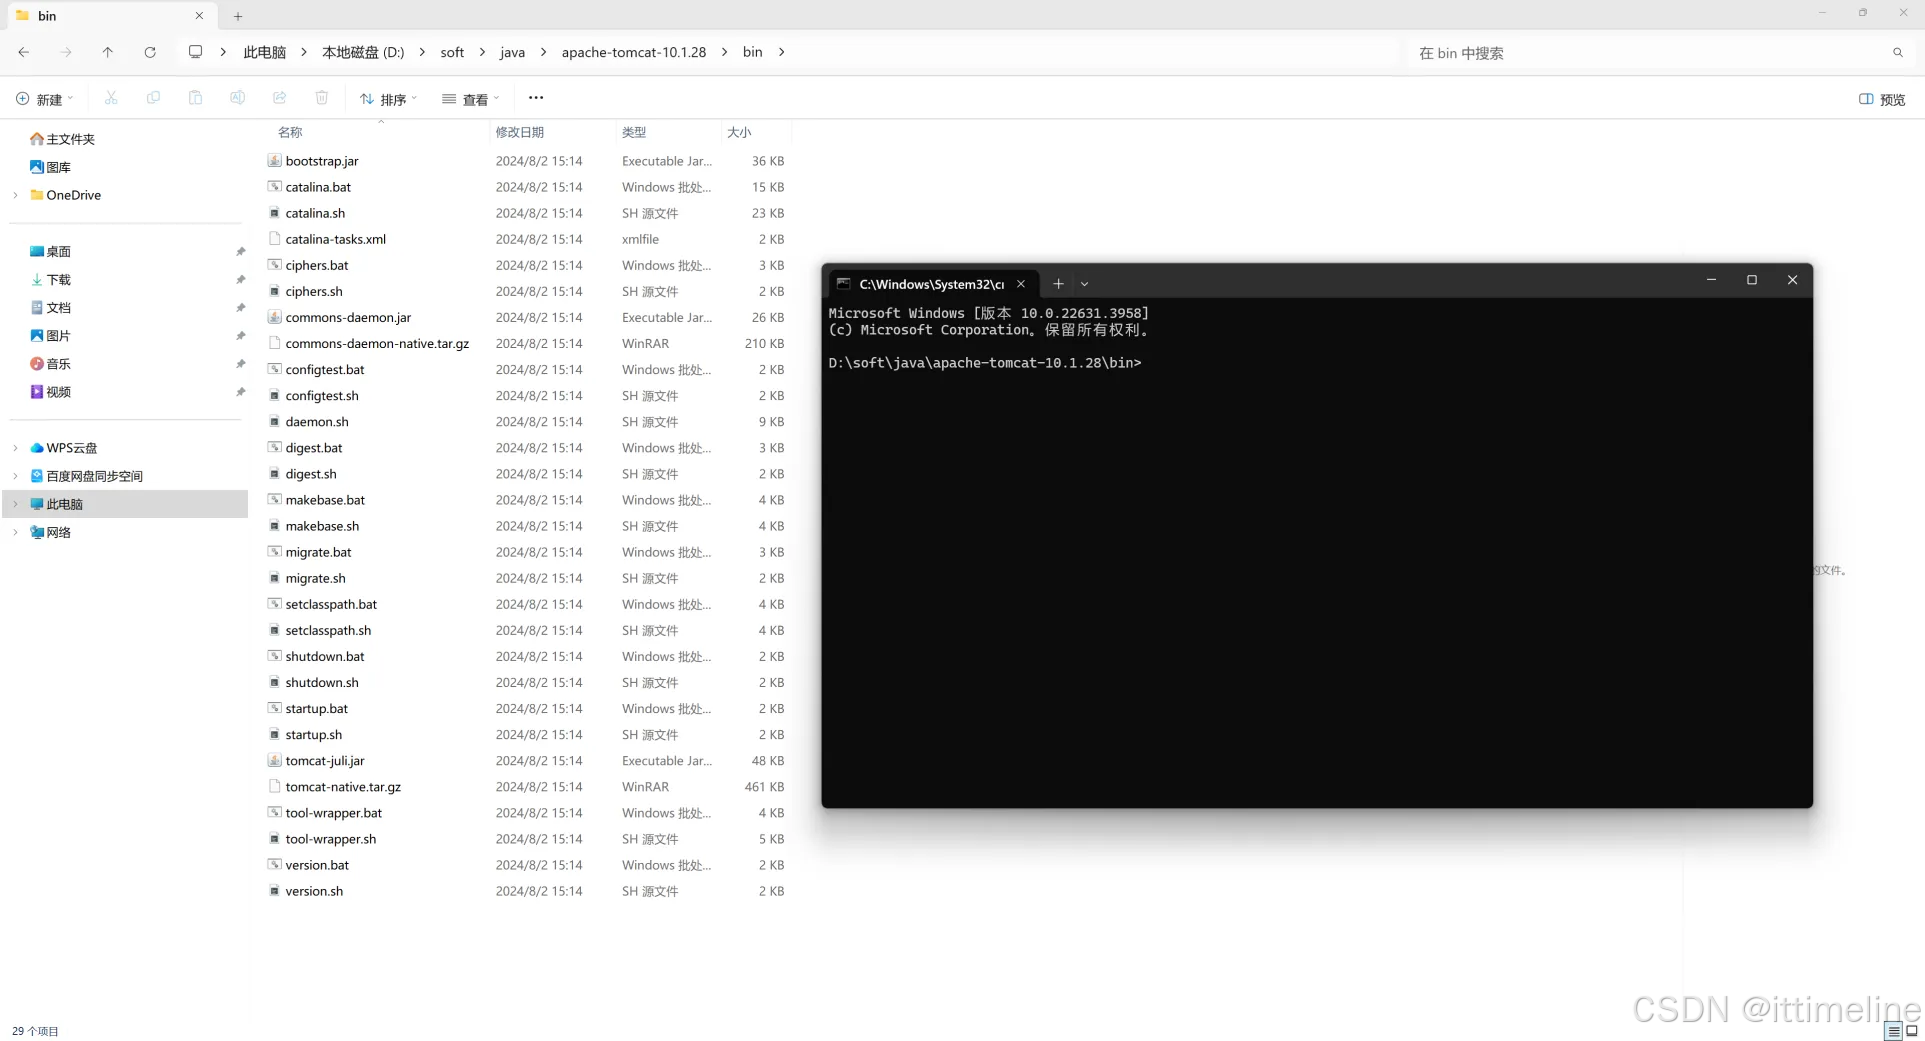Open the 查看 (View) dropdown
Screen dimensions: 1925x1041
coord(470,99)
